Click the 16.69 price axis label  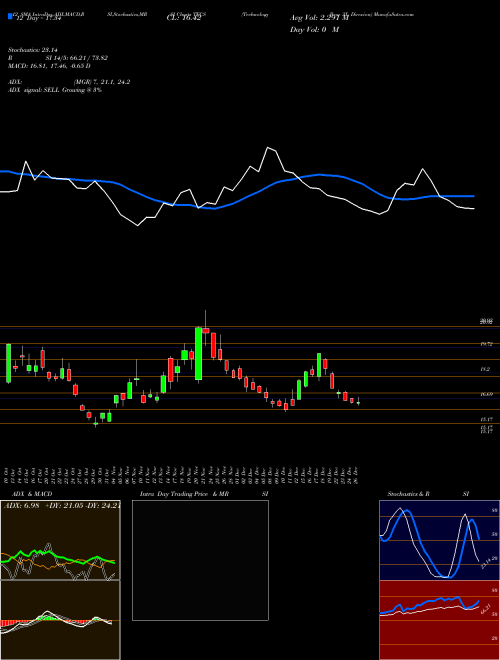coord(487,394)
